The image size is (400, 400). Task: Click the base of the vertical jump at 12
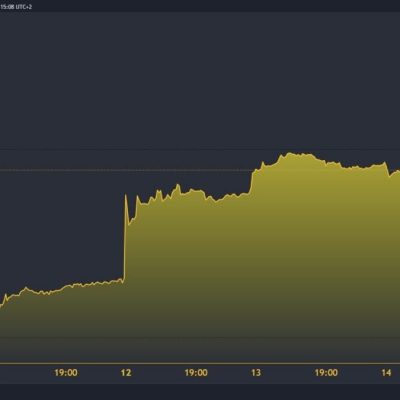coord(123,281)
